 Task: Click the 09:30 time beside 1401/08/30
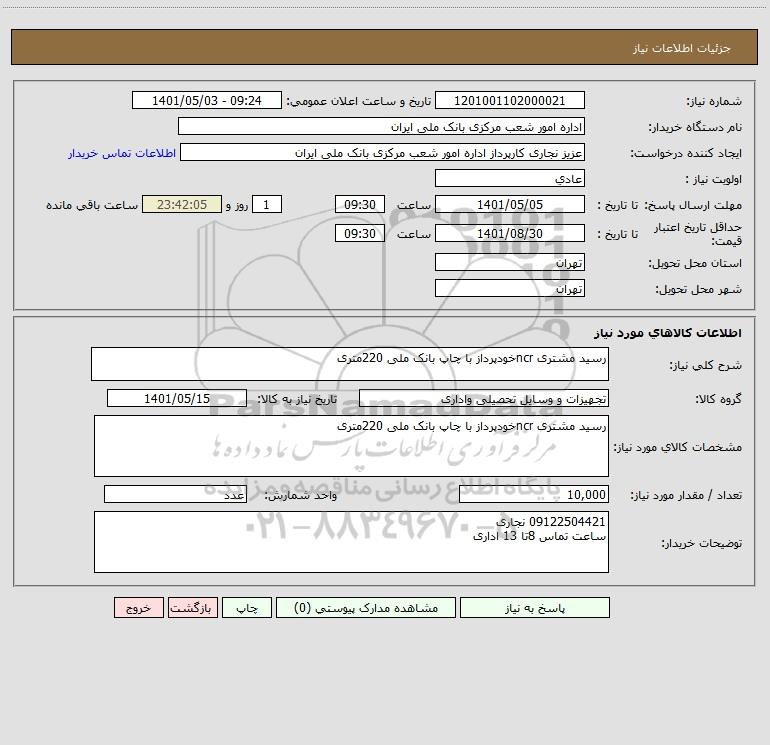tap(360, 233)
